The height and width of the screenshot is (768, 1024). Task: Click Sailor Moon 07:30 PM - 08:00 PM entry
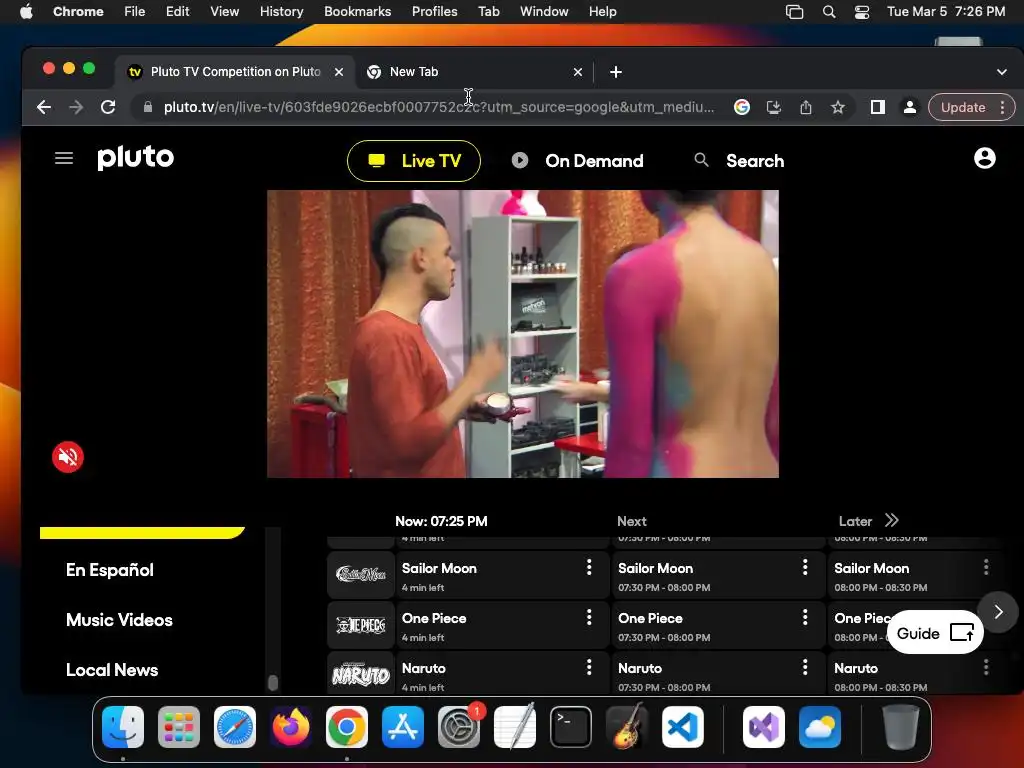[x=718, y=575]
